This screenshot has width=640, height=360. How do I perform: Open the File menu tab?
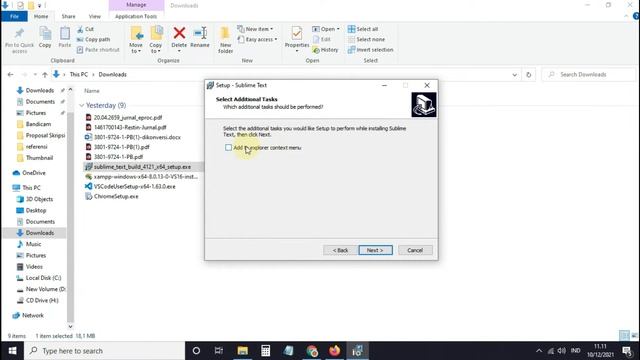[x=14, y=16]
